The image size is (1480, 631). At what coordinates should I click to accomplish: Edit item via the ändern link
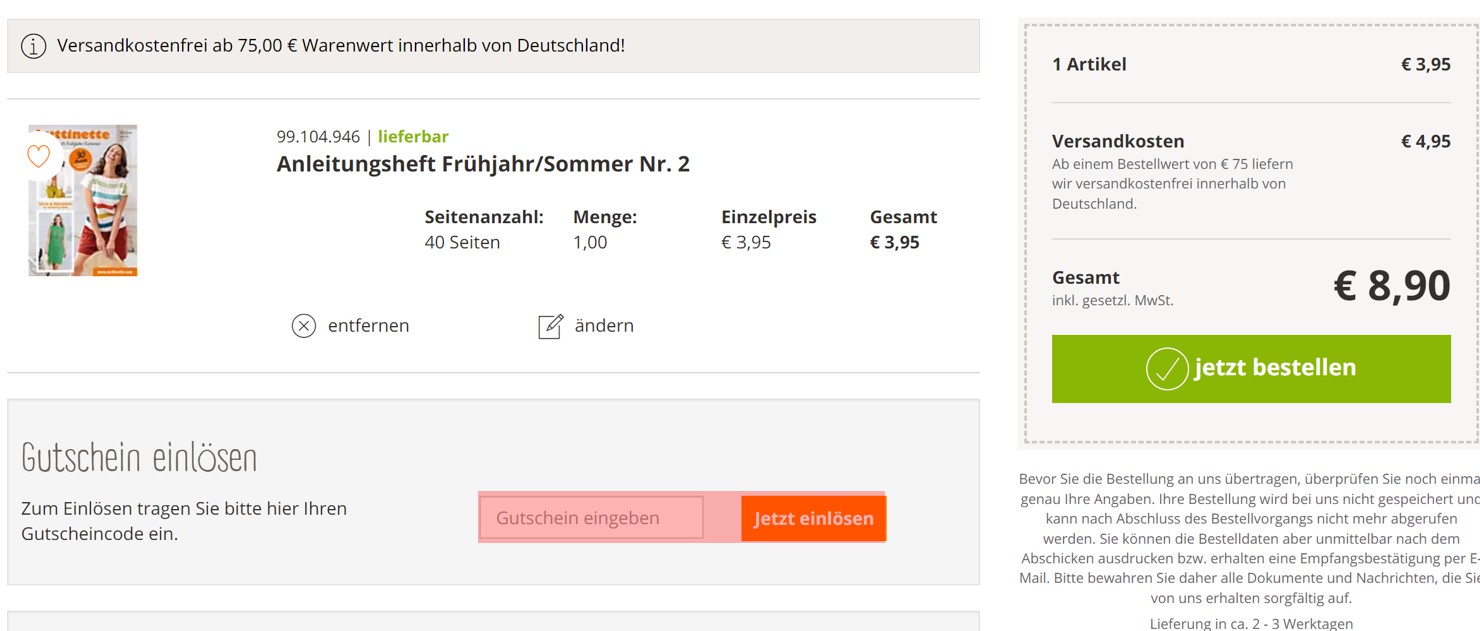tap(604, 326)
